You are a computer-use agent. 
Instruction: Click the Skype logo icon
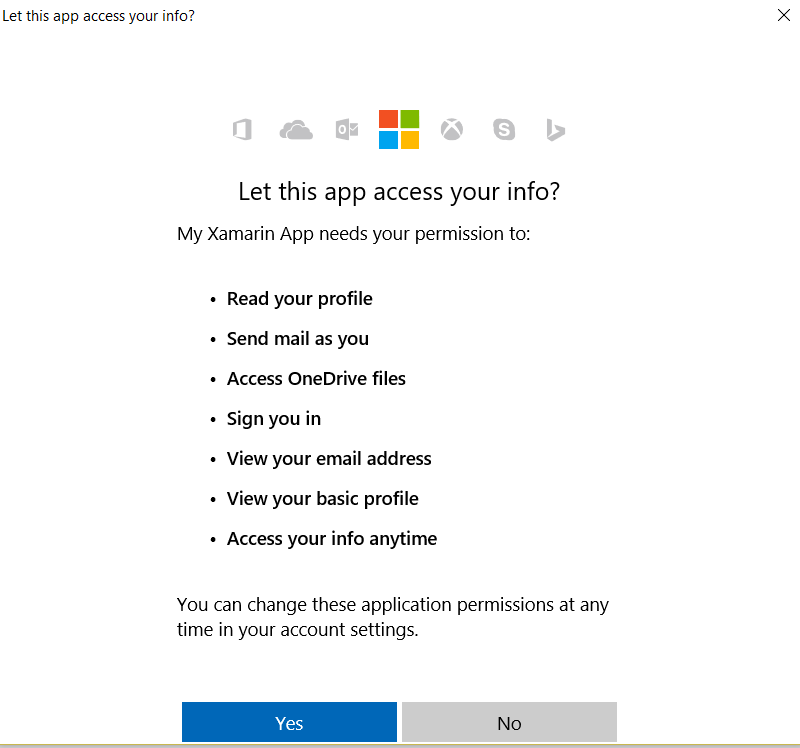(x=504, y=130)
